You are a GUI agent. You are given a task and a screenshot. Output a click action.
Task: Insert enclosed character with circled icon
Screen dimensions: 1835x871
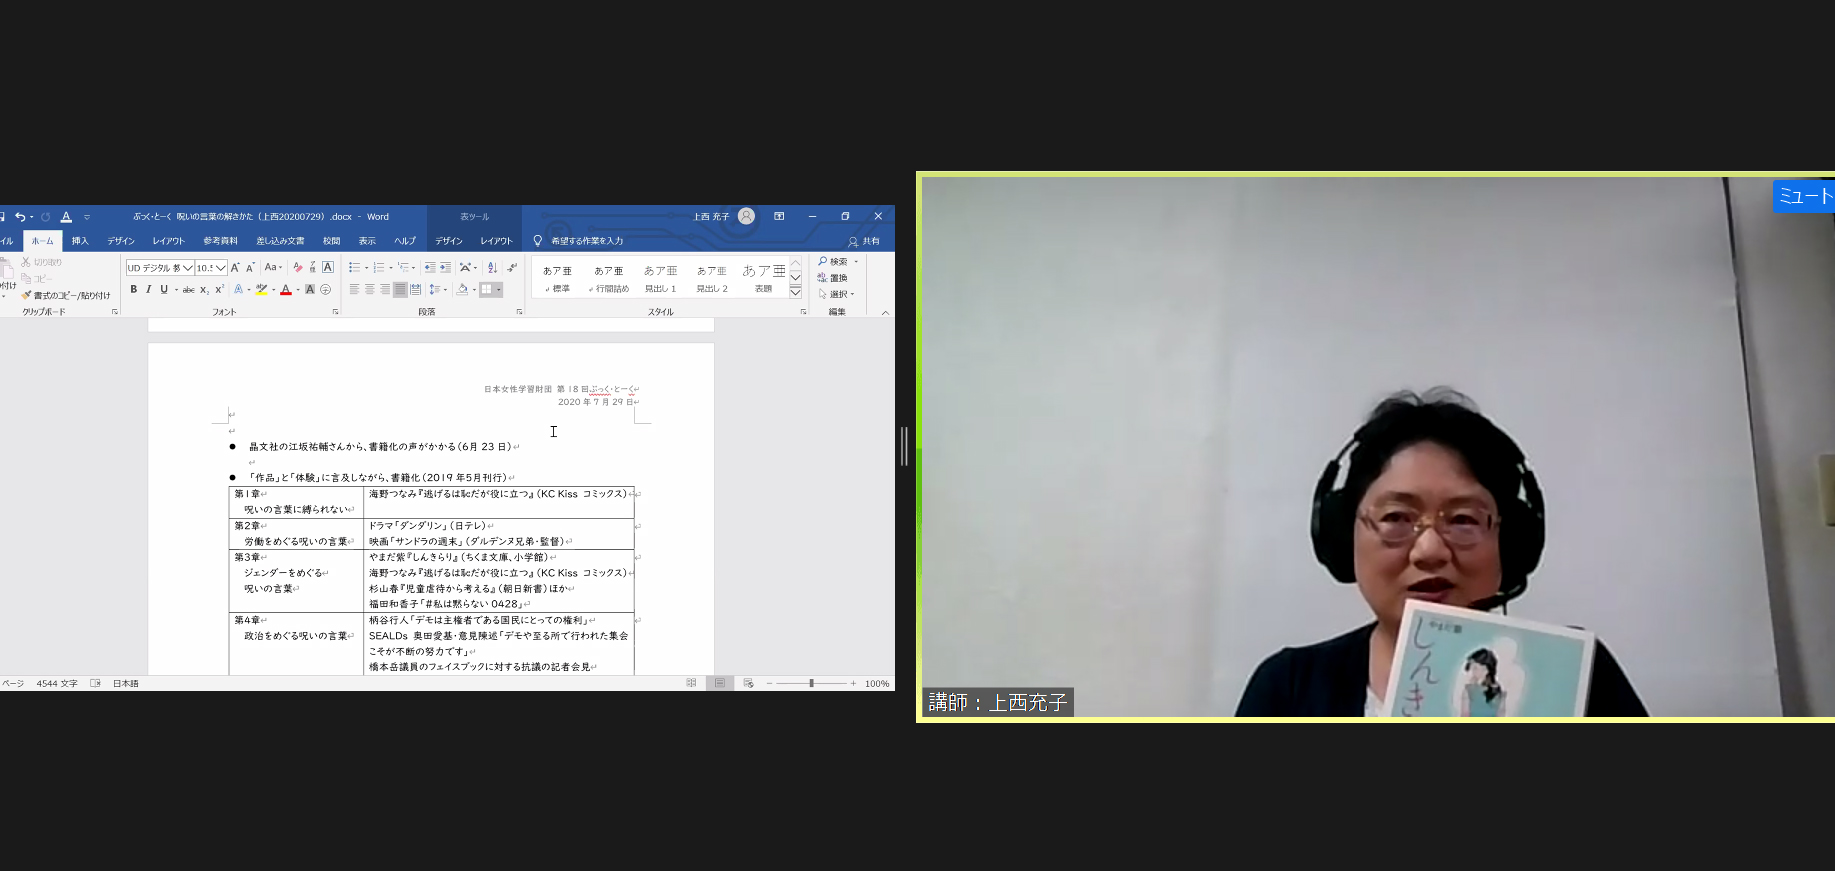325,289
